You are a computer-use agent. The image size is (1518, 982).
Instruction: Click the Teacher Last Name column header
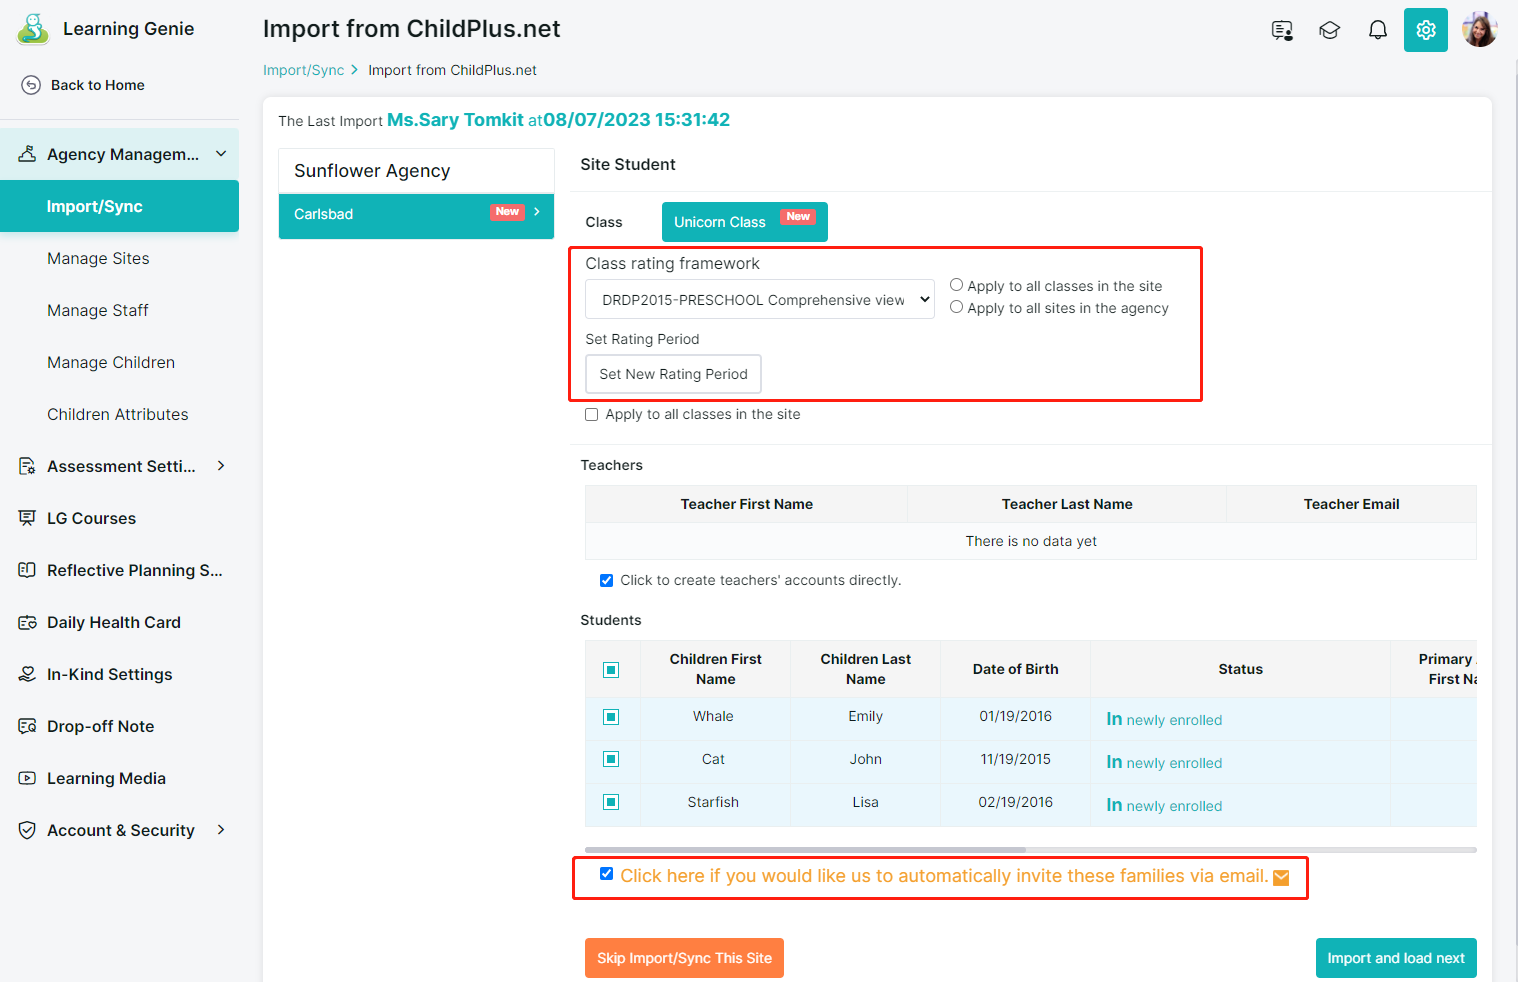point(1067,504)
